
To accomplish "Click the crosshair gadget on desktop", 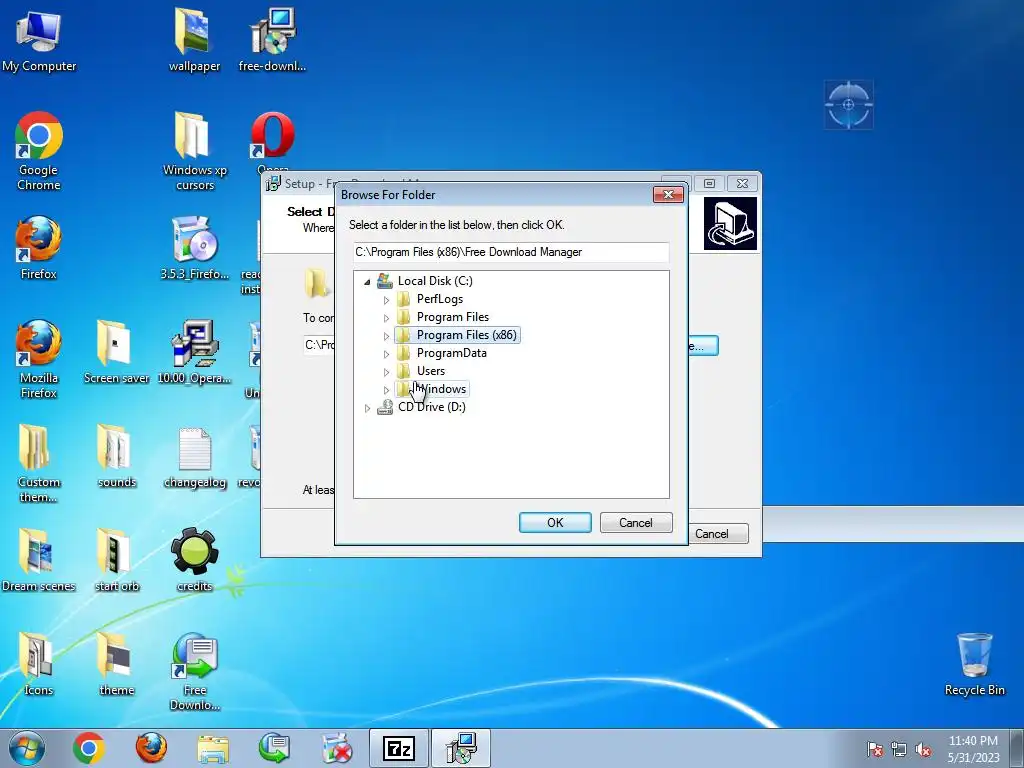I will (848, 104).
